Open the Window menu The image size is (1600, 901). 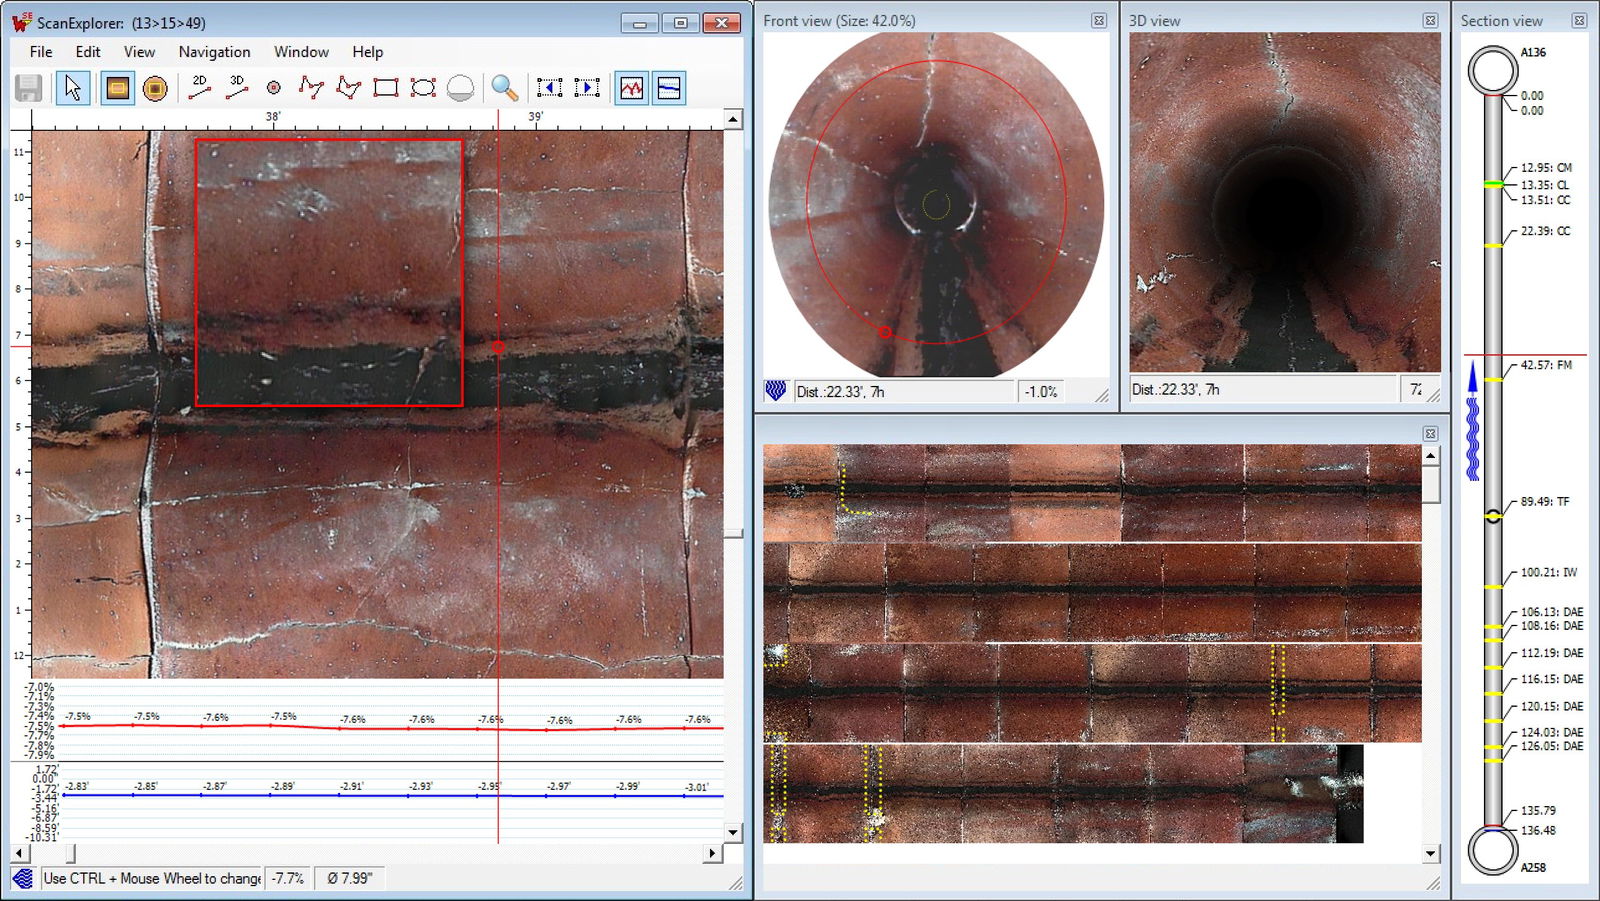coord(300,52)
